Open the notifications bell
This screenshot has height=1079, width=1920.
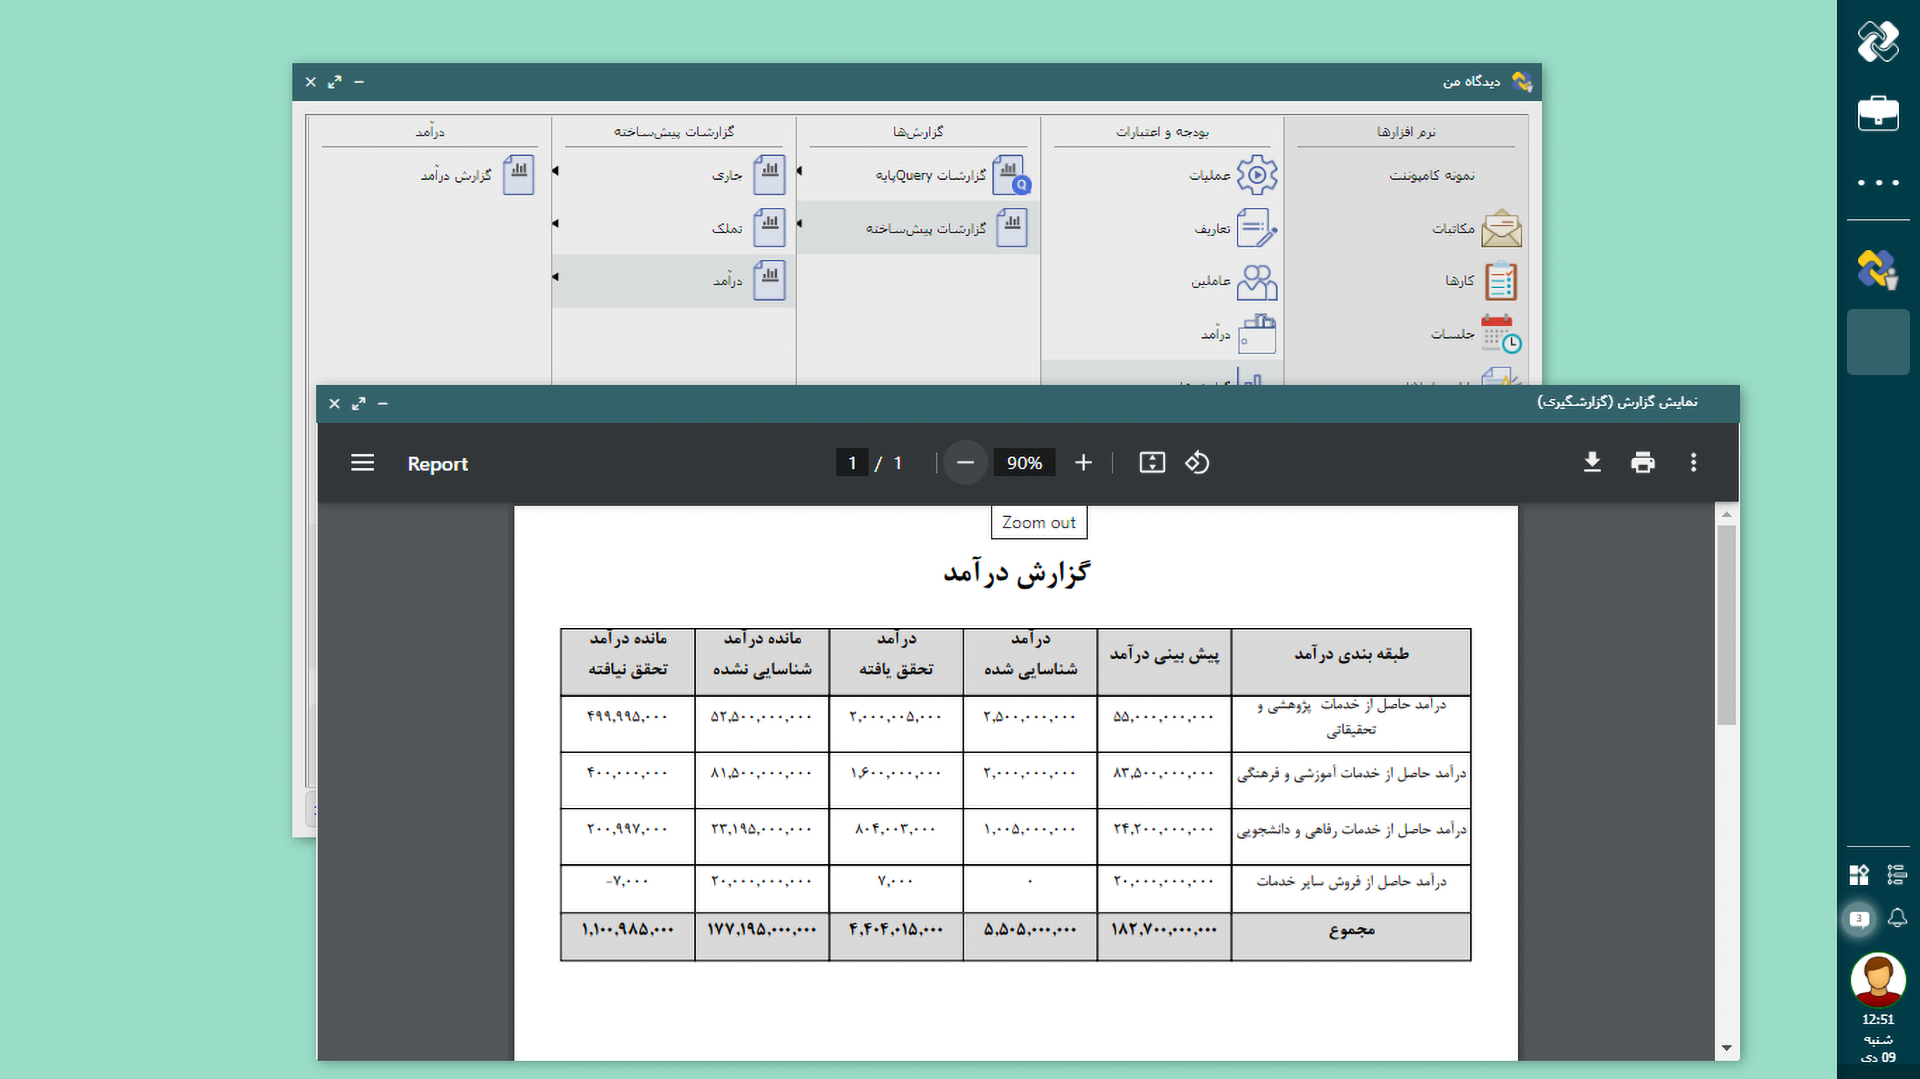coord(1897,918)
